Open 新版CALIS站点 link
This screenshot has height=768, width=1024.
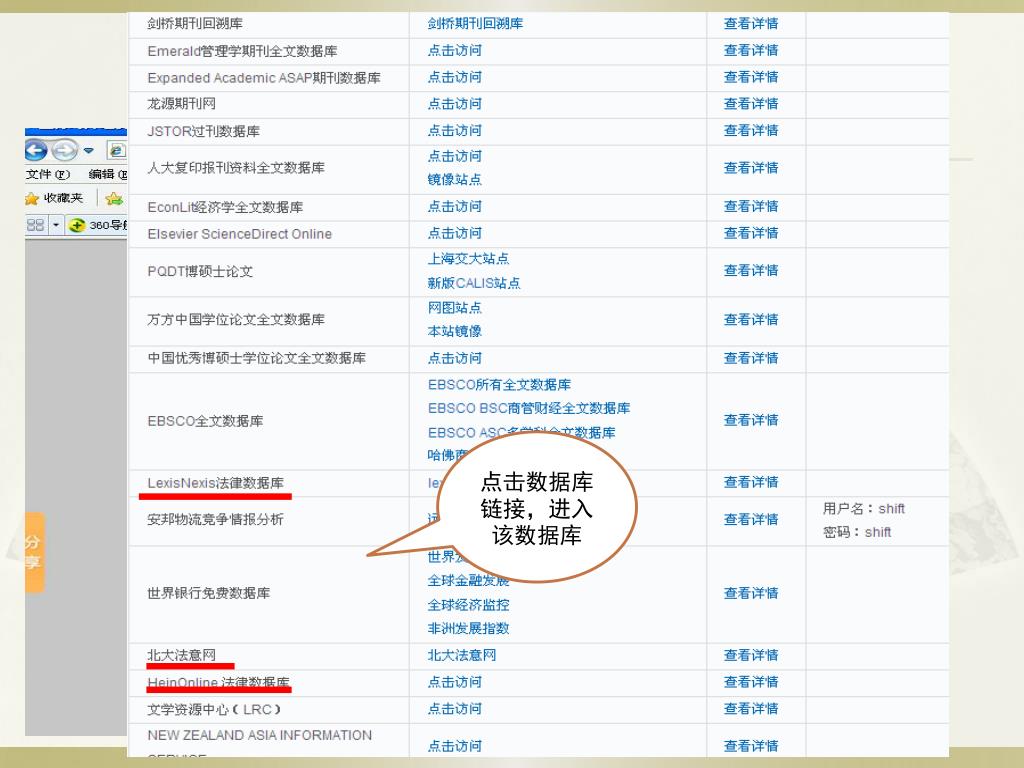(x=474, y=283)
